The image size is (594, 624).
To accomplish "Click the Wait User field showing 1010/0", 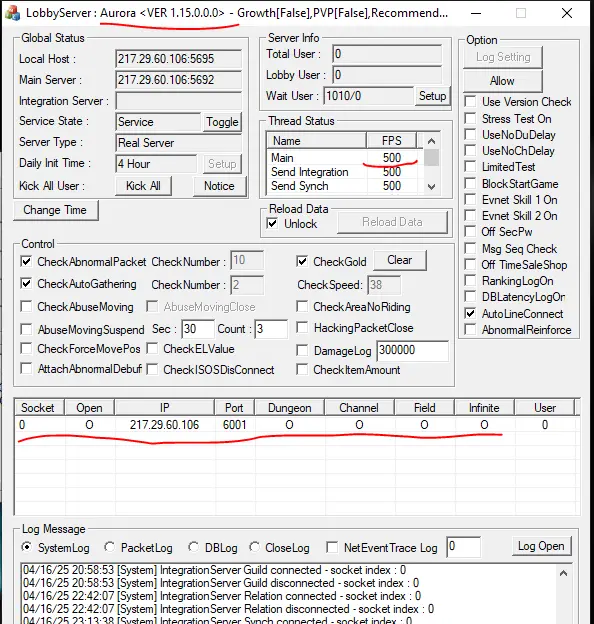I will [368, 96].
